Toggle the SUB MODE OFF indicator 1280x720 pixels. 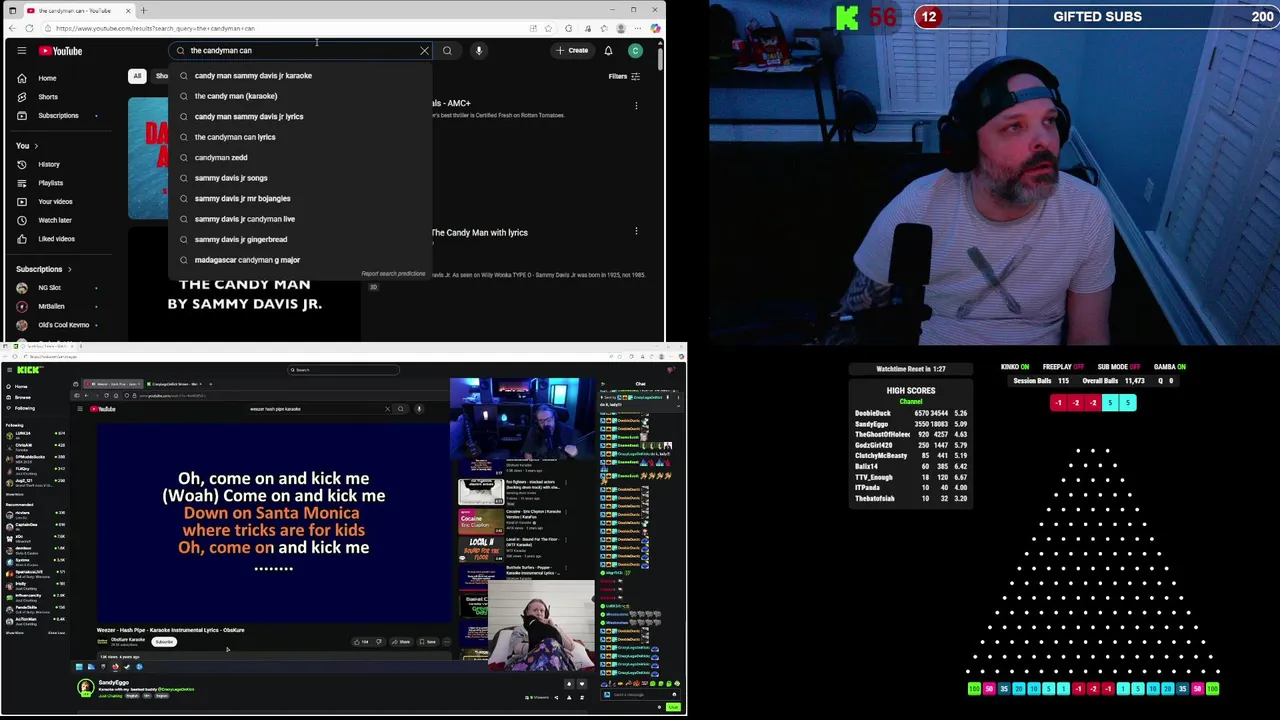point(1119,367)
